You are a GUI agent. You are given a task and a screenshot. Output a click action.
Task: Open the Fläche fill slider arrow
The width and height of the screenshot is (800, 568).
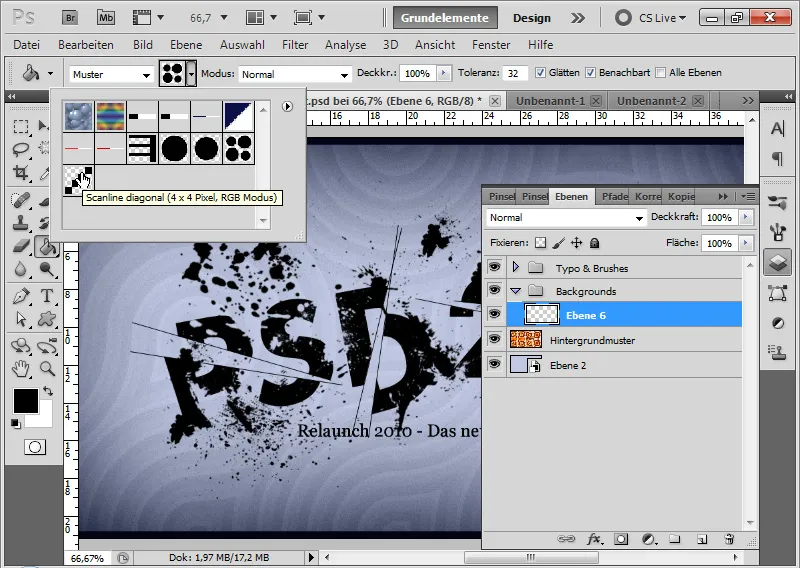click(746, 243)
